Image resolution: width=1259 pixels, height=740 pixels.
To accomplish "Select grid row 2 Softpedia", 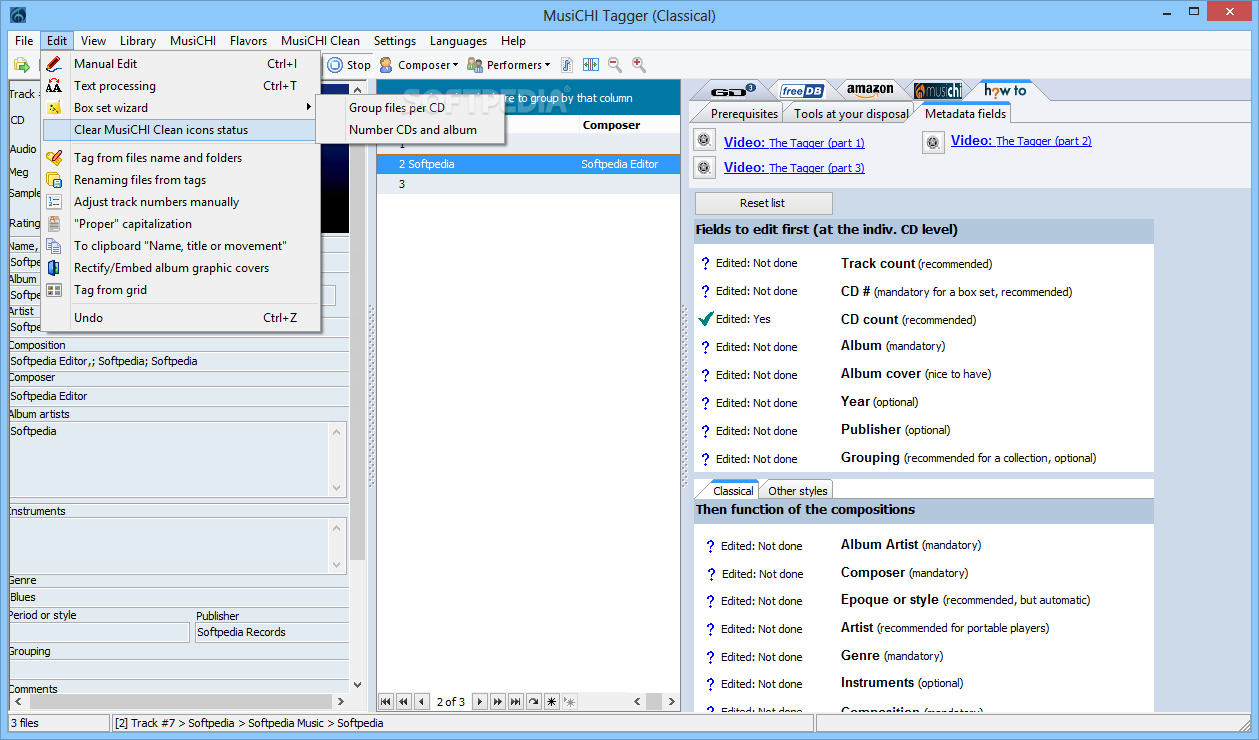I will coord(528,163).
